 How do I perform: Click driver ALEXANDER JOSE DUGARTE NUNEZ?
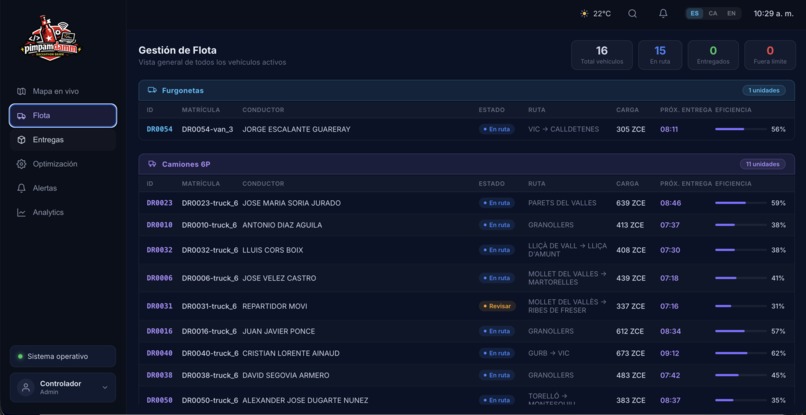point(305,400)
